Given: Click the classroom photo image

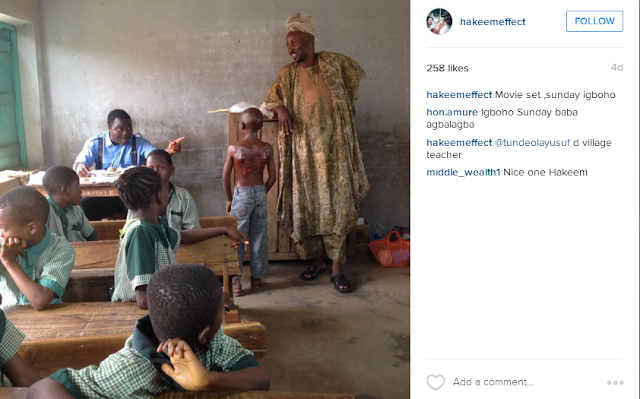Looking at the screenshot, I should [205, 200].
